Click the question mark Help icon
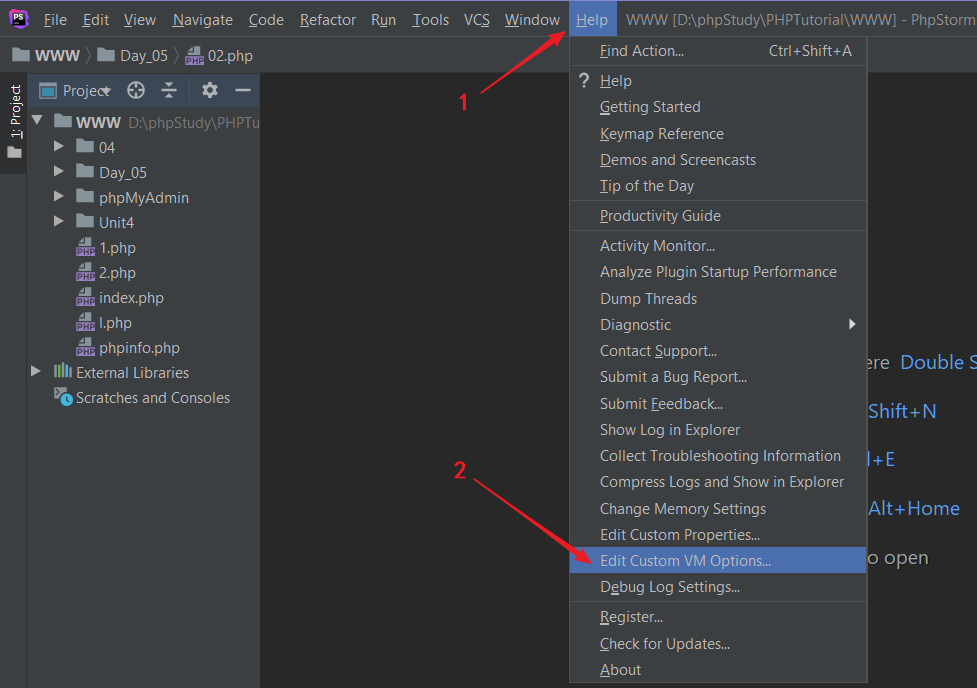Viewport: 977px width, 688px height. [584, 80]
